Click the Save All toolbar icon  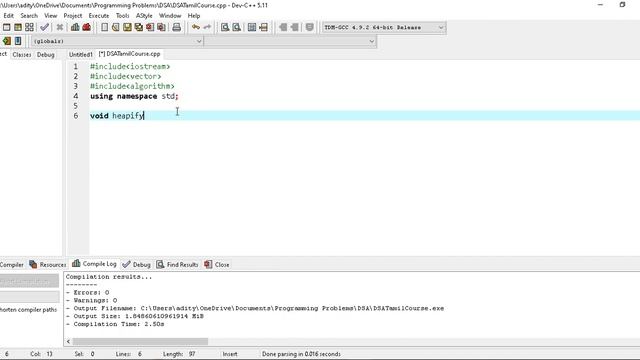pos(139,27)
